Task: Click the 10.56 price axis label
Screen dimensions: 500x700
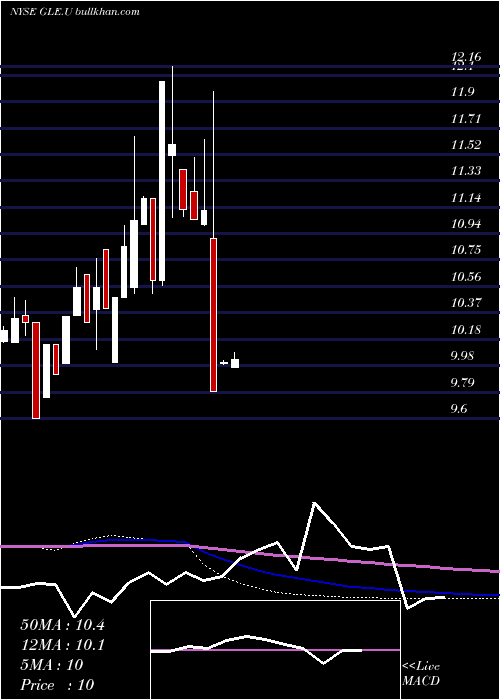Action: coord(466,276)
